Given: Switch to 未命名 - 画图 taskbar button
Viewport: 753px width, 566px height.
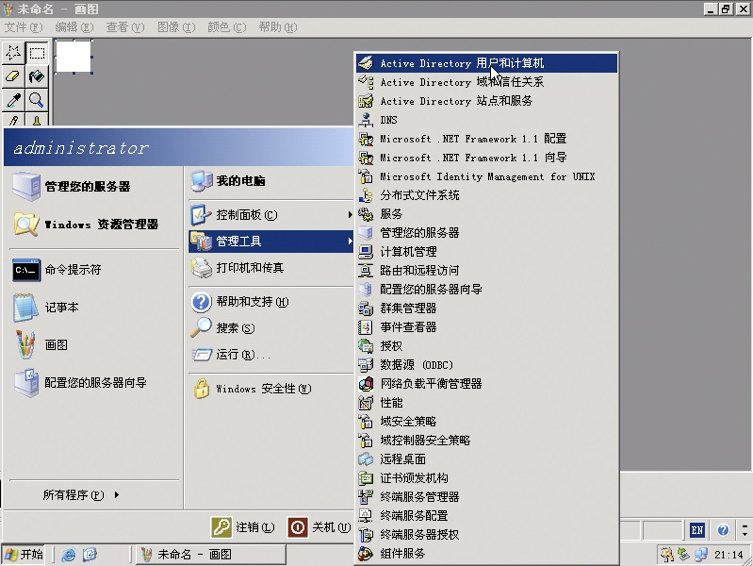Looking at the screenshot, I should [x=211, y=554].
